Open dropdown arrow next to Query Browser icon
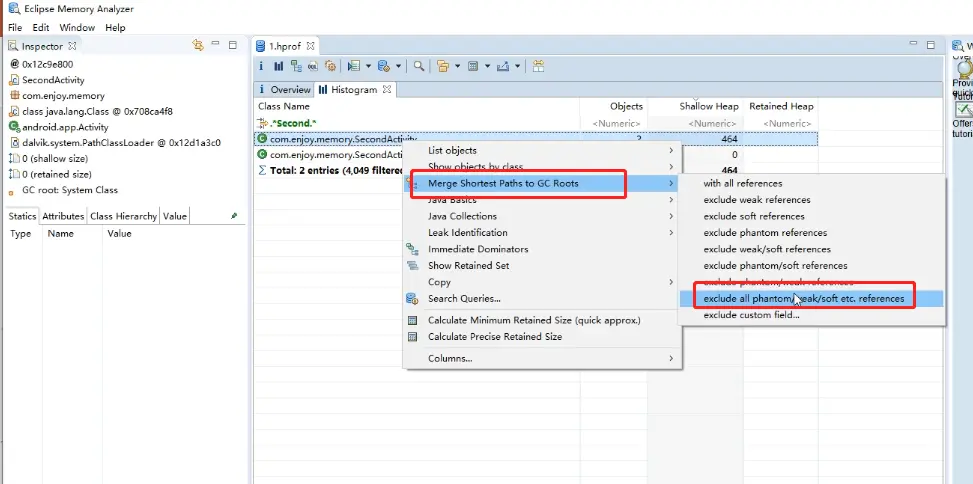Screen dimensions: 973x484 coord(398,66)
